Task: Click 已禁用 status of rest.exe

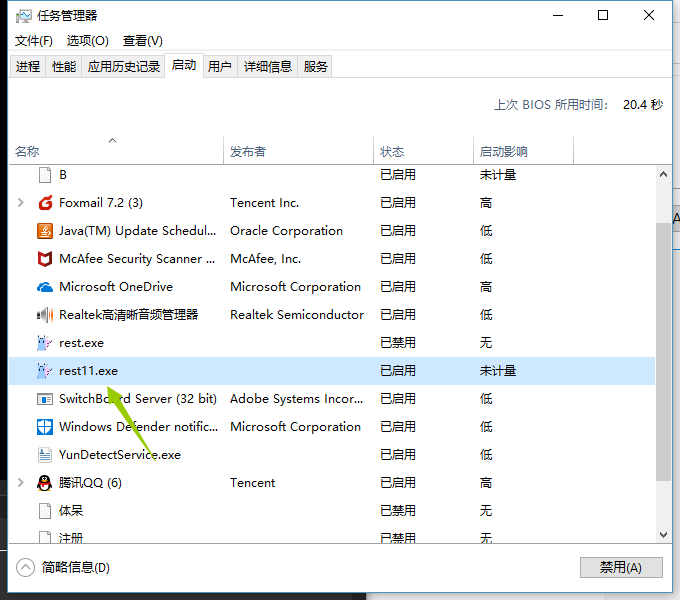Action: tap(398, 343)
